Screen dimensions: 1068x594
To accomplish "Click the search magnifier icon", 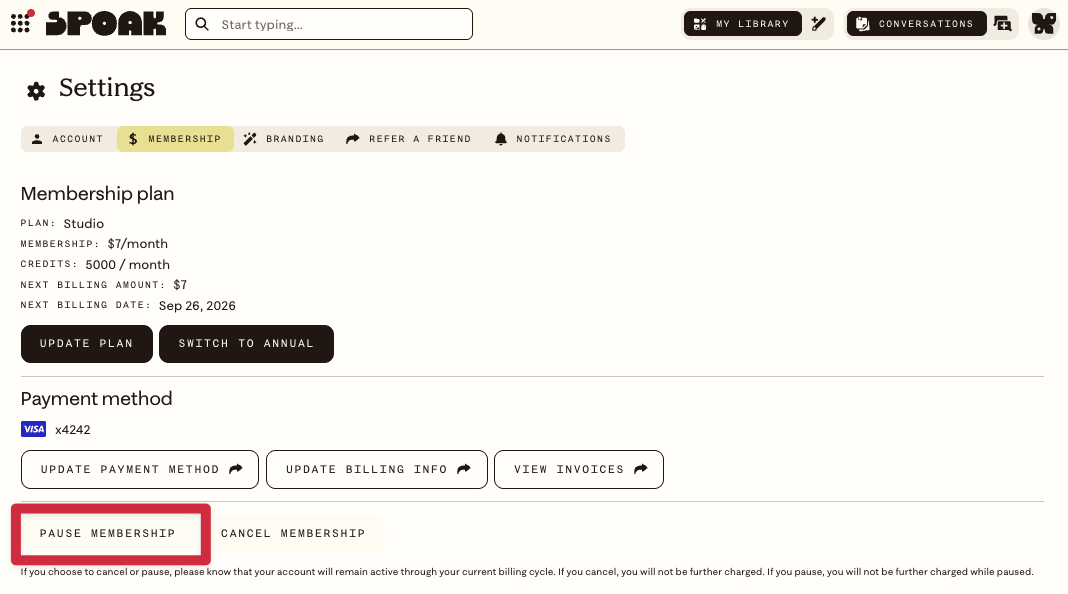I will pyautogui.click(x=202, y=25).
